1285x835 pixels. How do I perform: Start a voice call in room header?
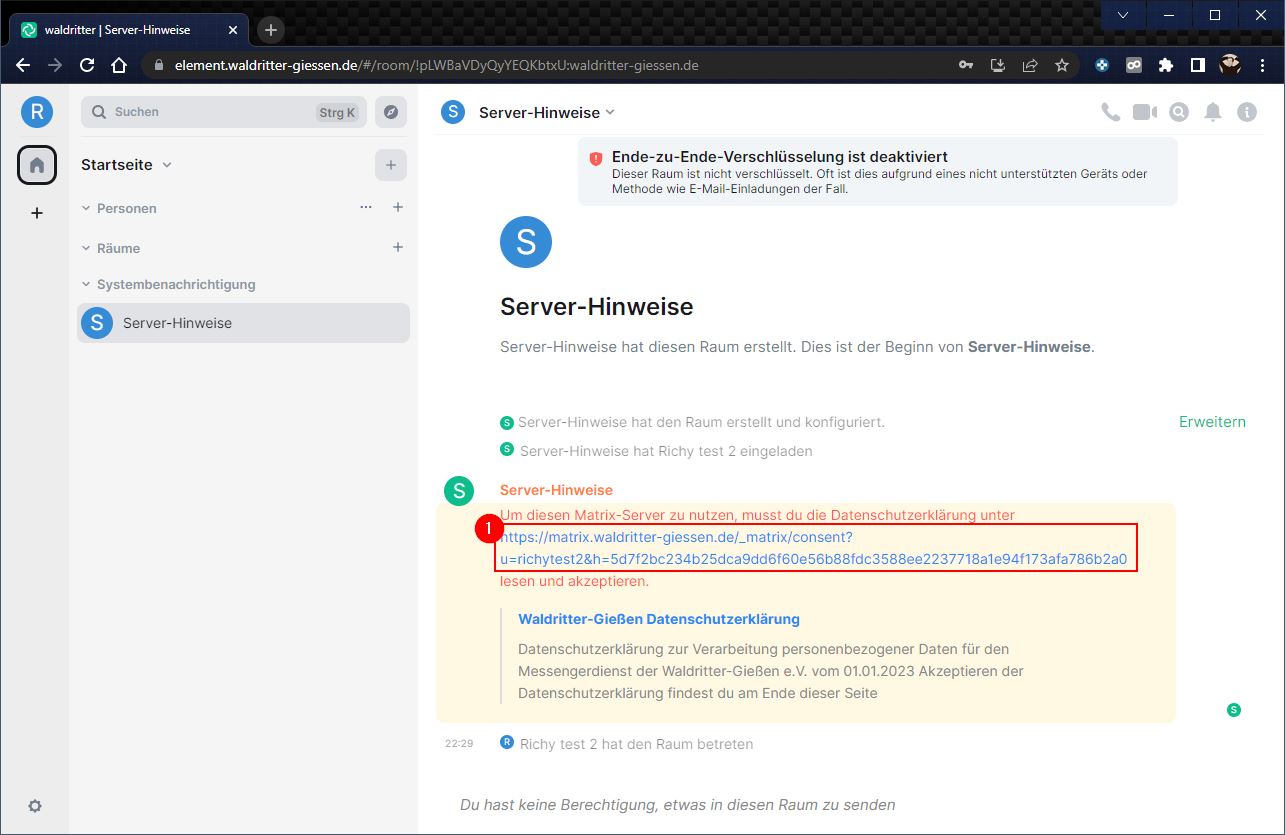pos(1110,112)
